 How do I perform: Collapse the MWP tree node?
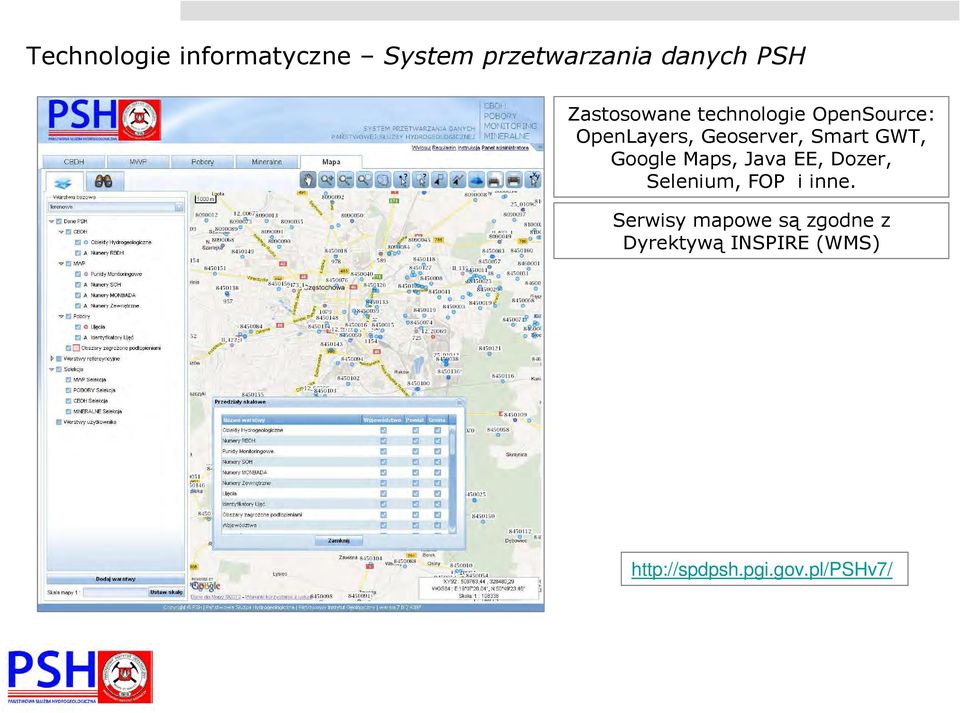[61, 264]
